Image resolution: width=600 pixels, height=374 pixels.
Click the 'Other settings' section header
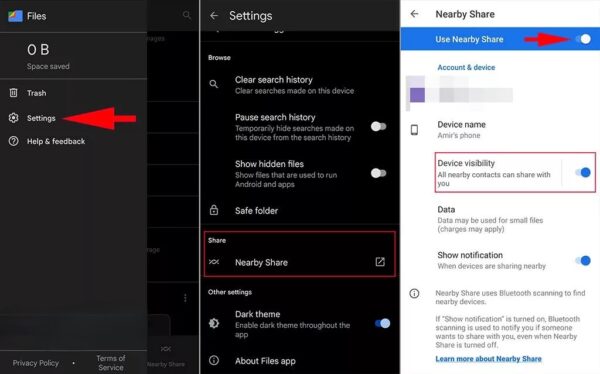(x=230, y=292)
